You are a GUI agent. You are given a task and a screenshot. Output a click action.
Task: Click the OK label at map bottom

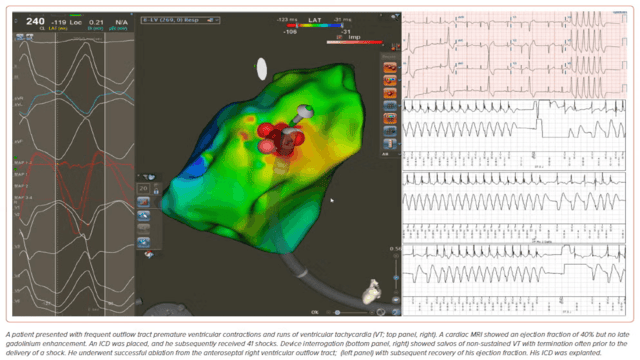(x=315, y=312)
